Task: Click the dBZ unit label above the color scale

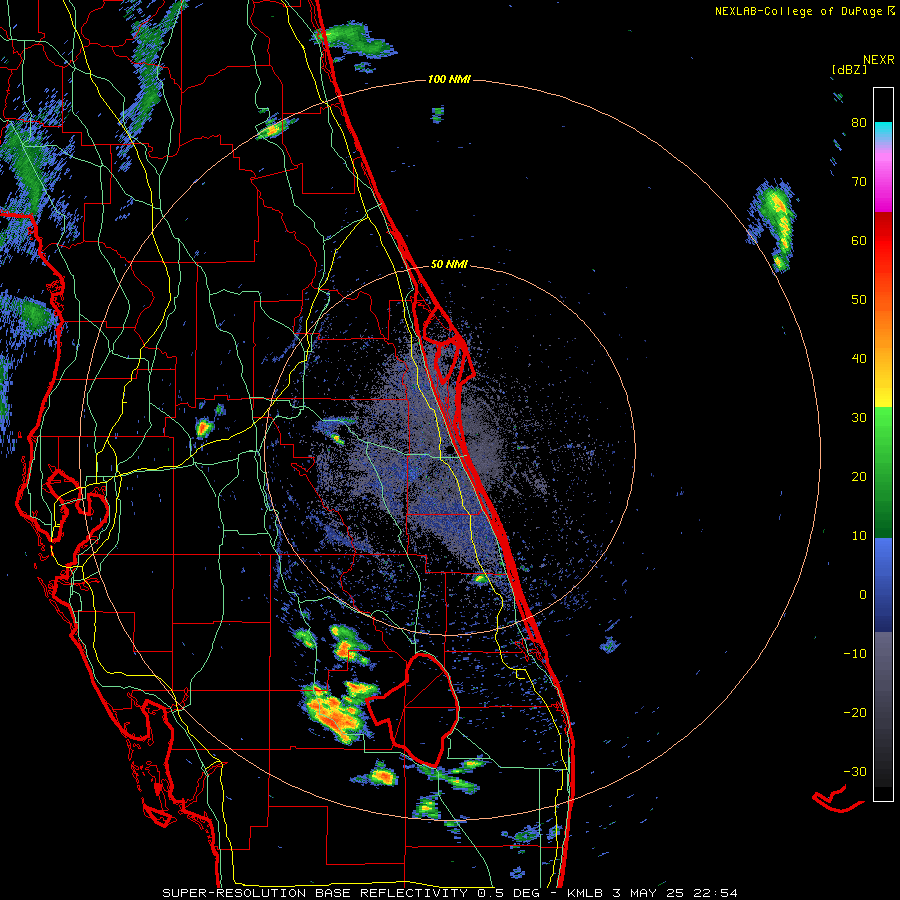Action: point(849,70)
